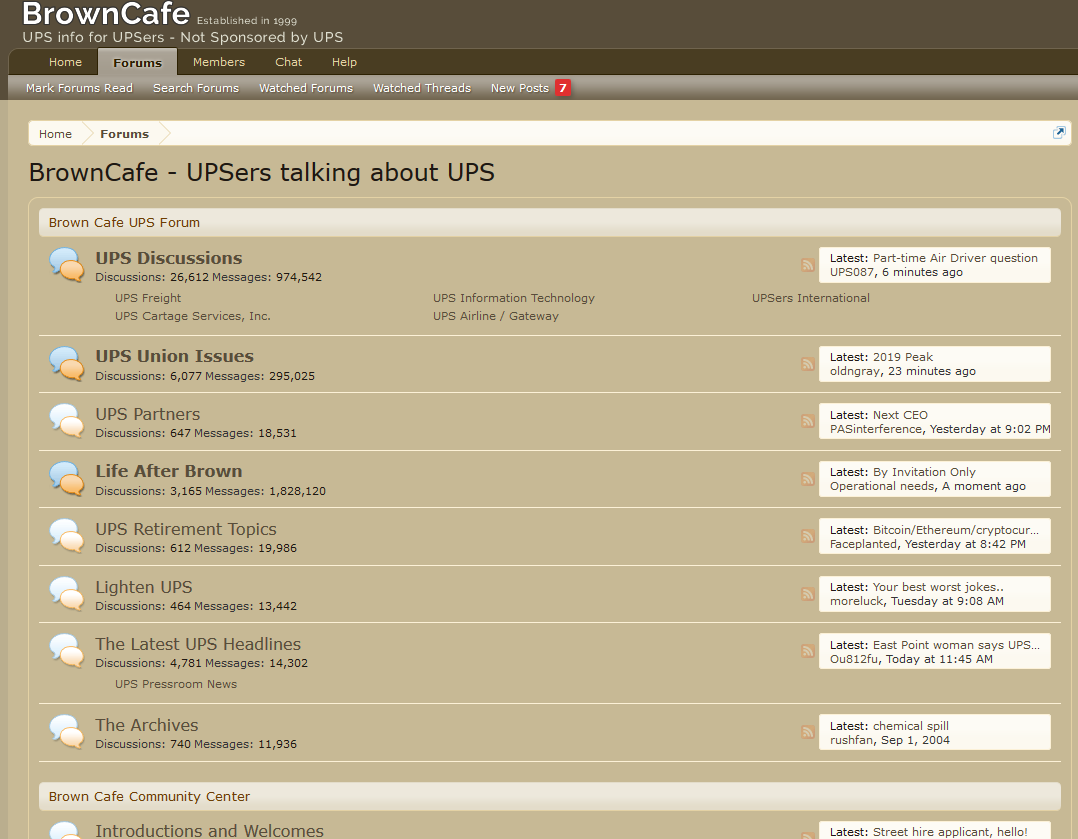
Task: Click the Lighten UPS forum status icon
Action: 67,593
